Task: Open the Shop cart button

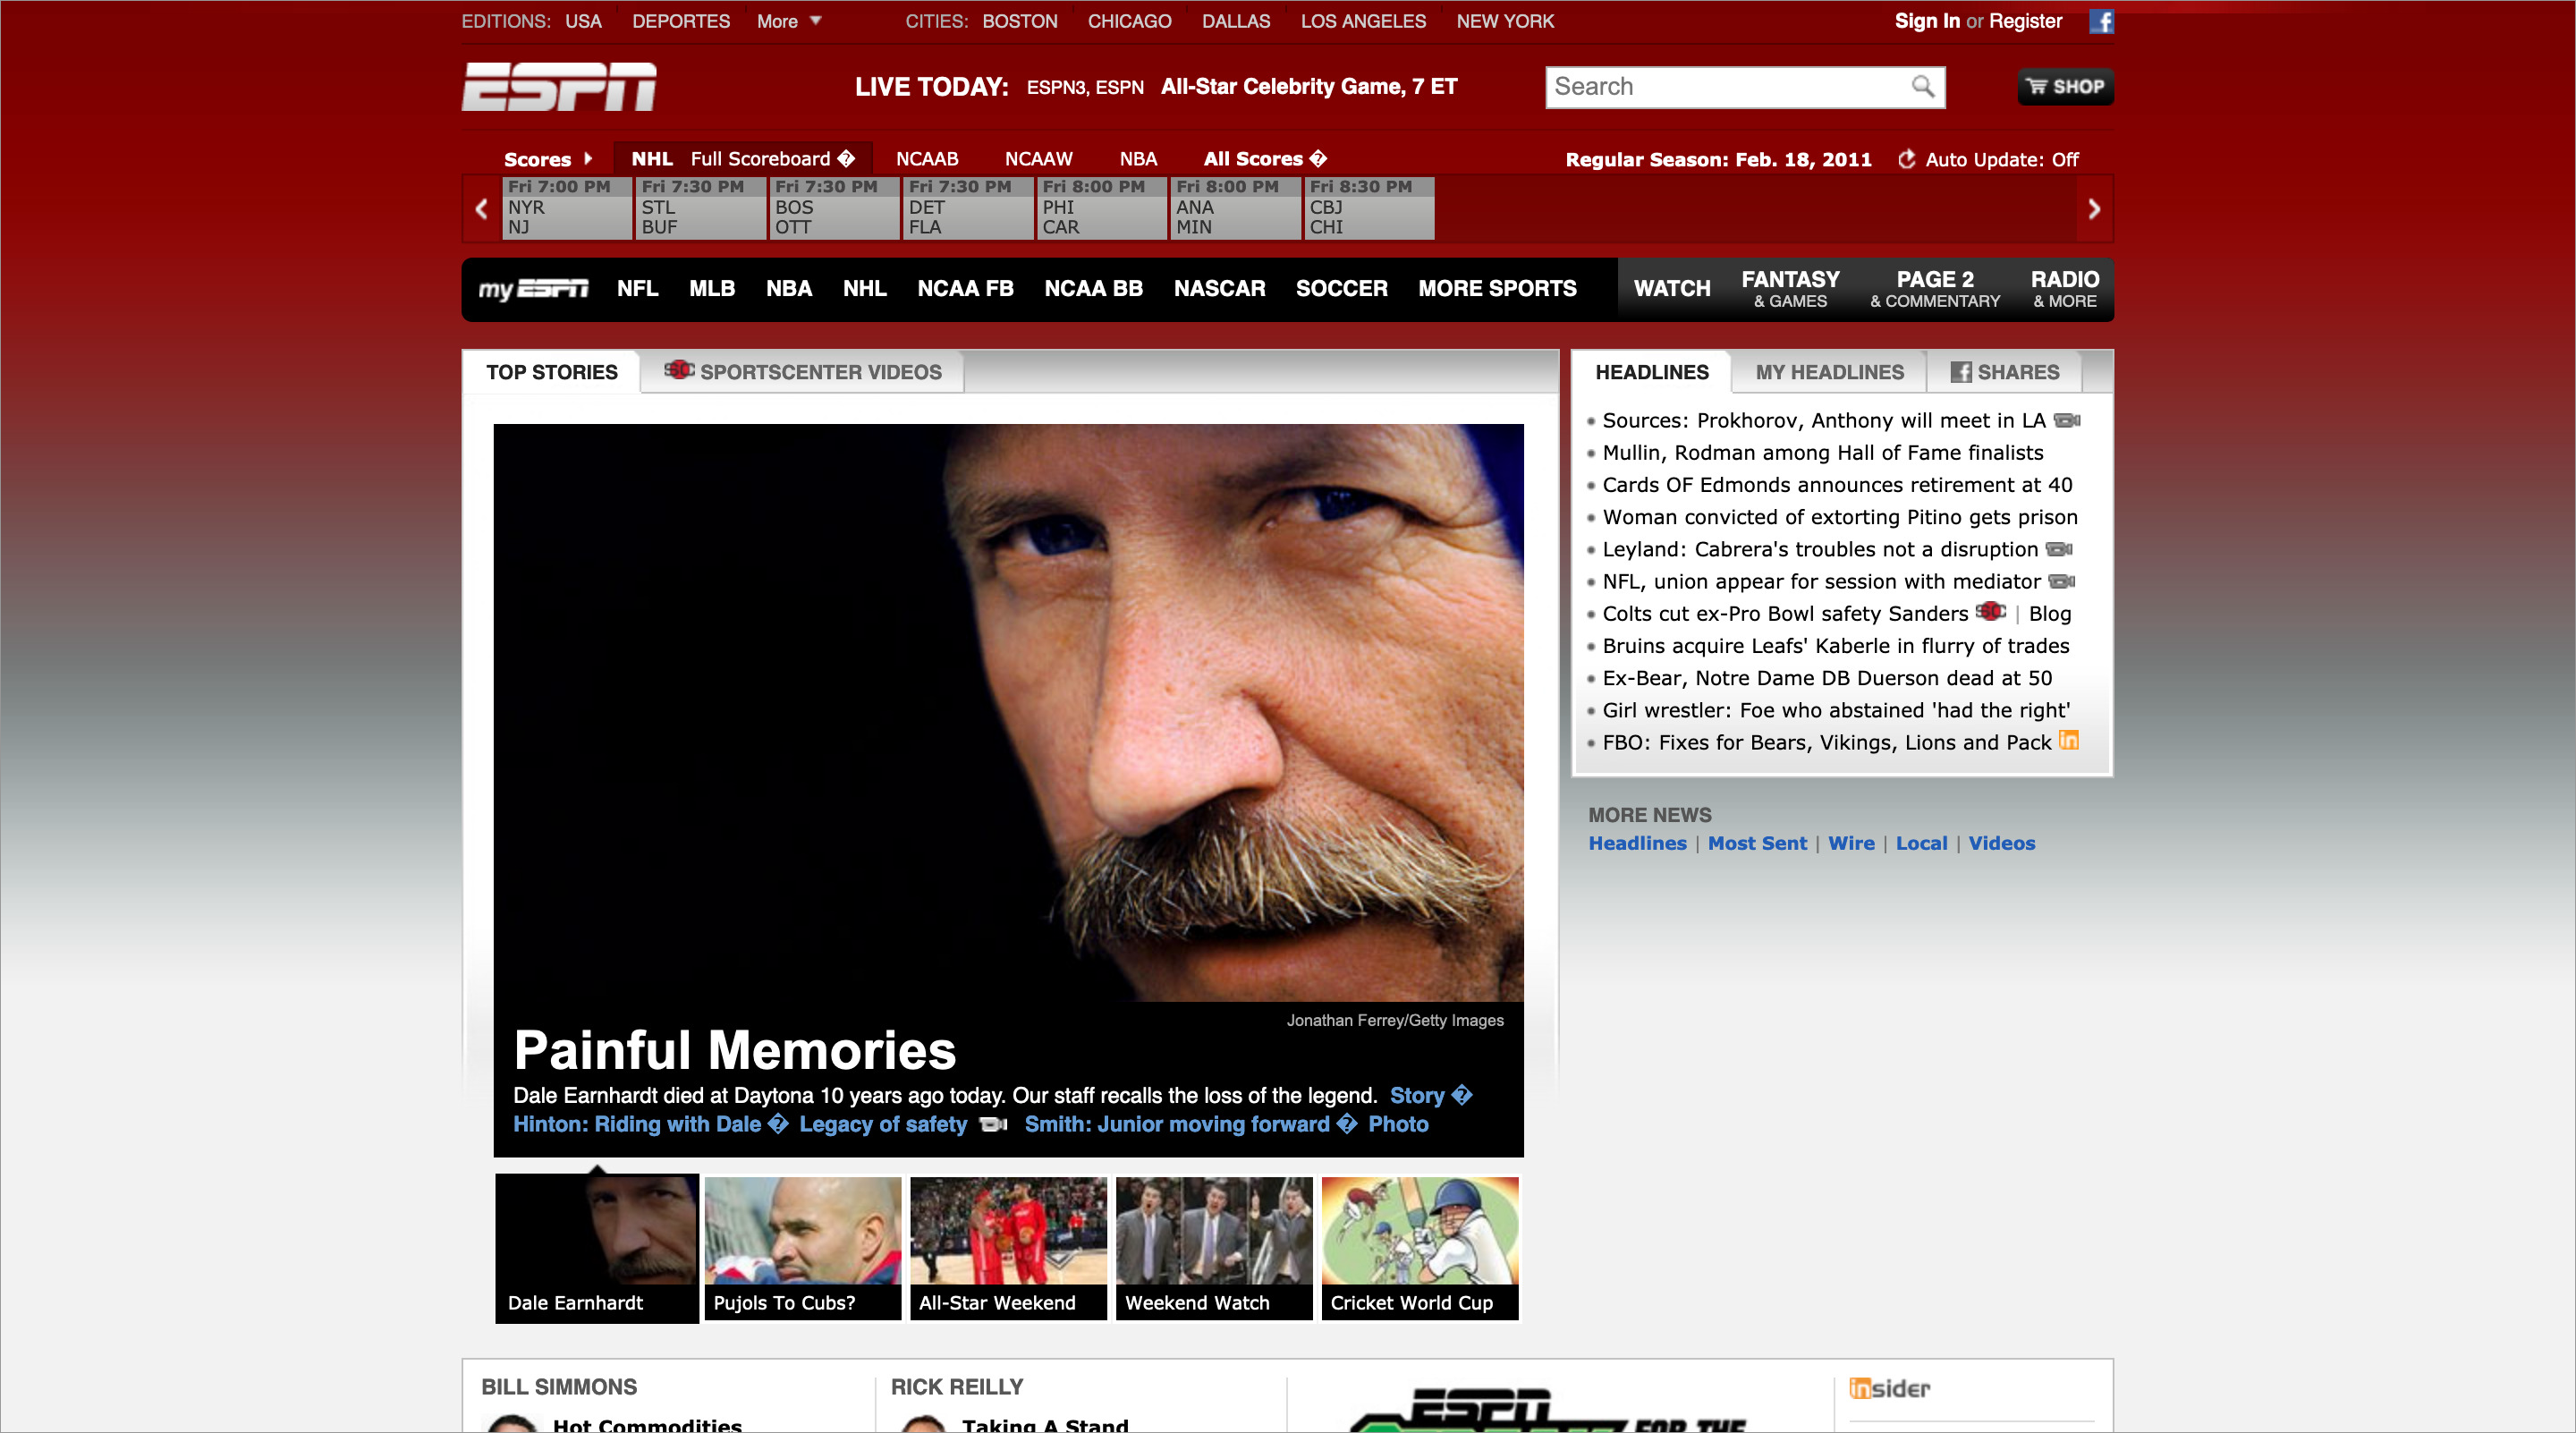Action: point(2065,87)
